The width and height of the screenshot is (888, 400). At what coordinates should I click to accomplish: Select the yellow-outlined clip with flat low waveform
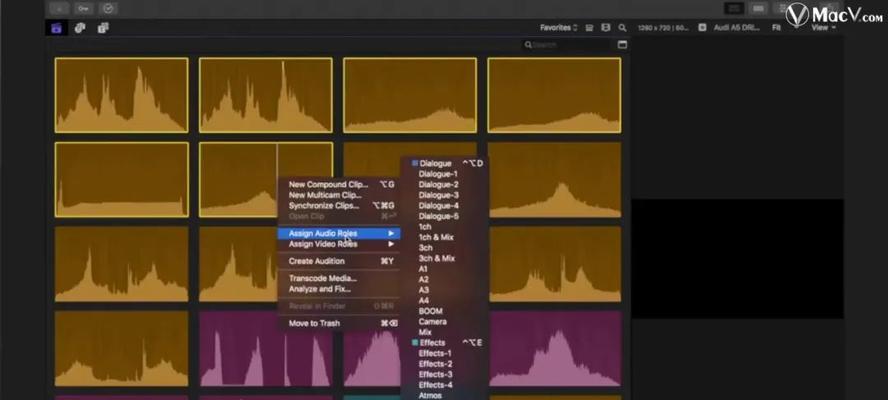click(x=122, y=180)
